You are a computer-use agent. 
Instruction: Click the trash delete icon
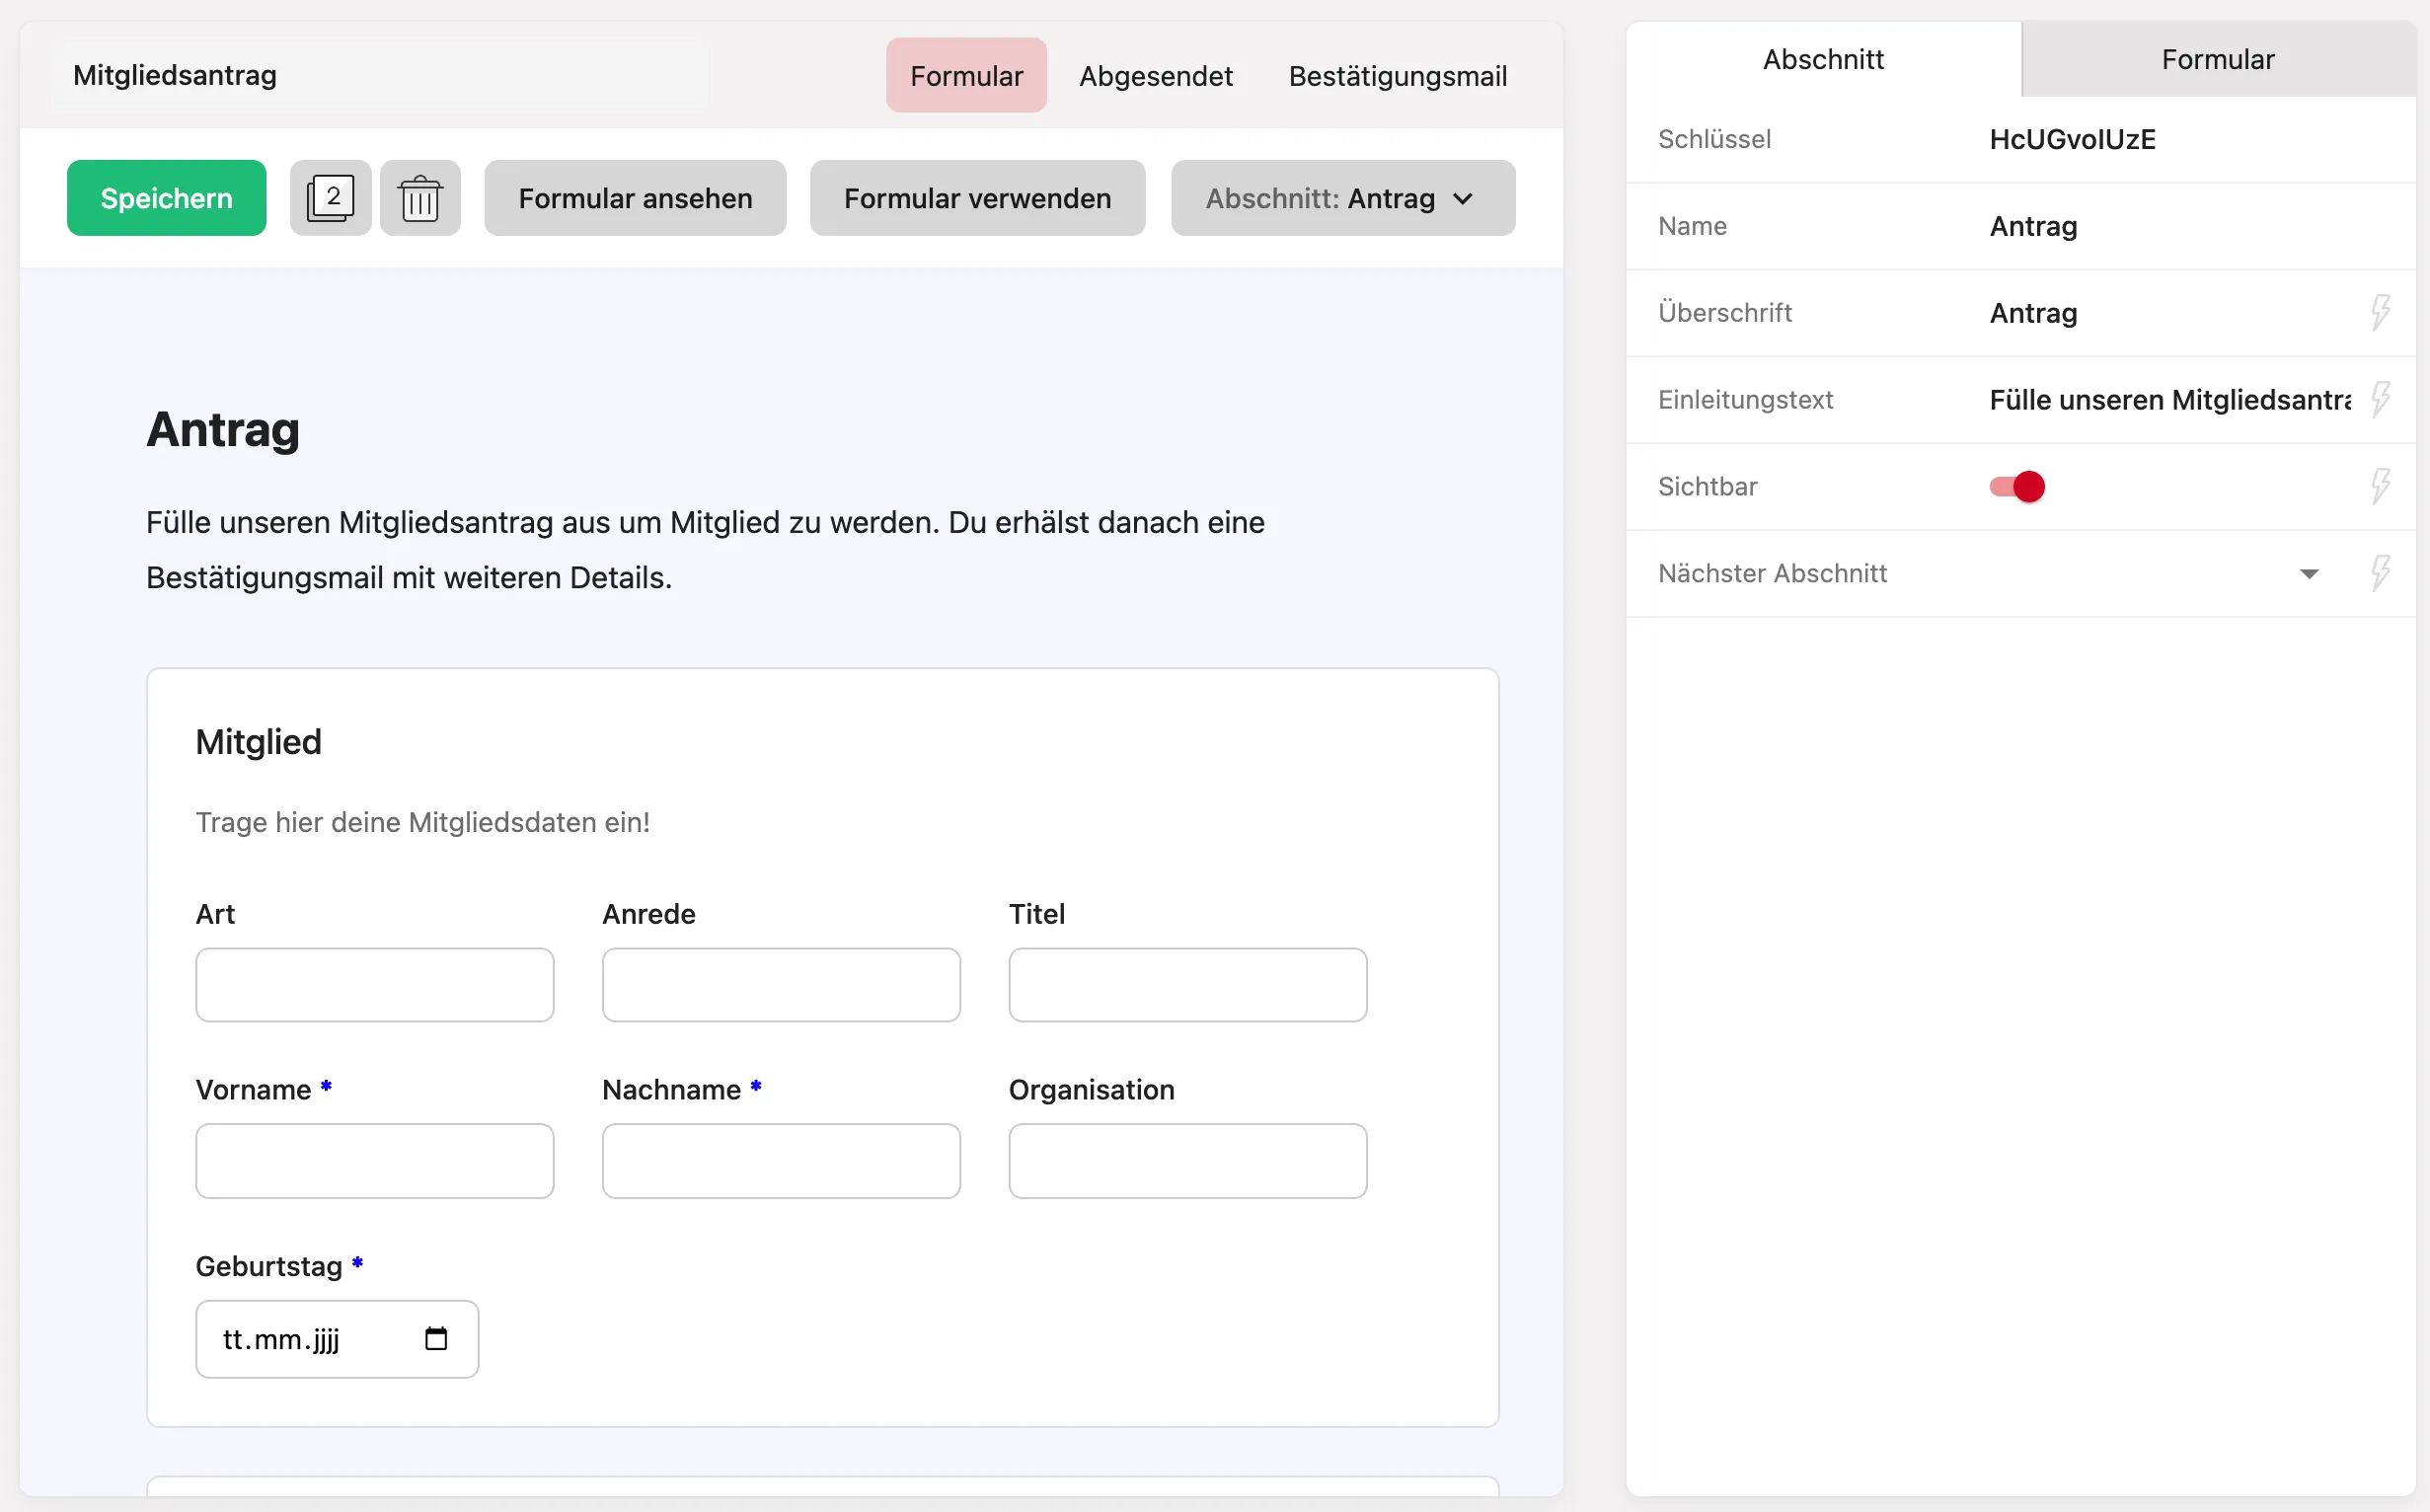420,198
